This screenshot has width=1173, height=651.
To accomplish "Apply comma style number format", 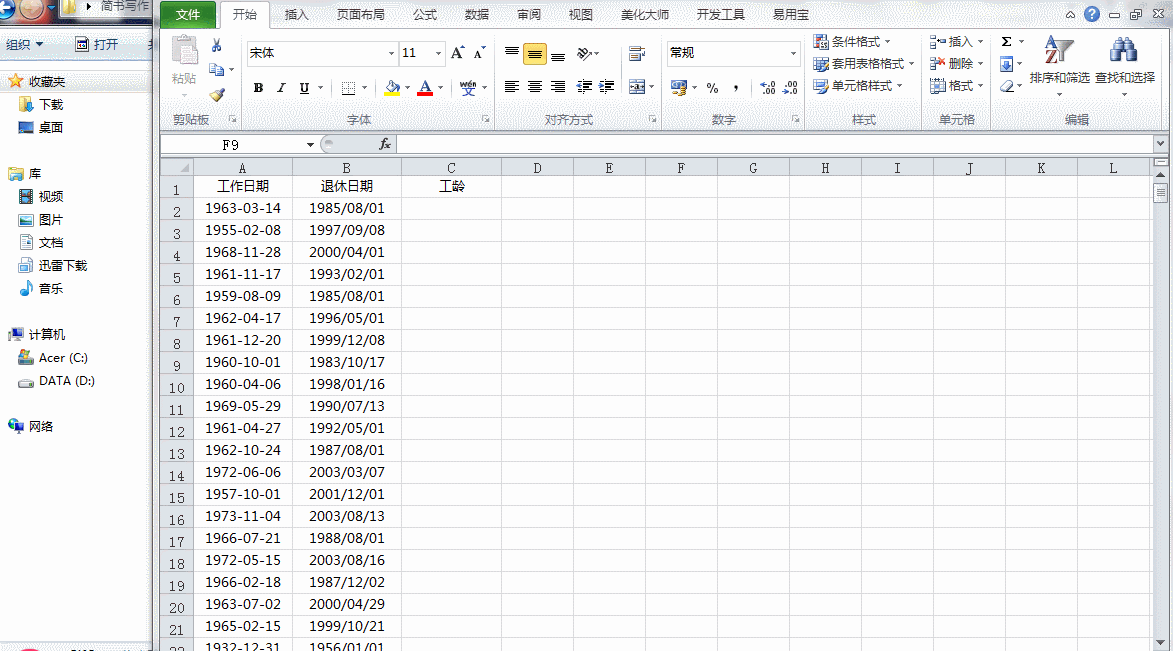I will point(736,88).
